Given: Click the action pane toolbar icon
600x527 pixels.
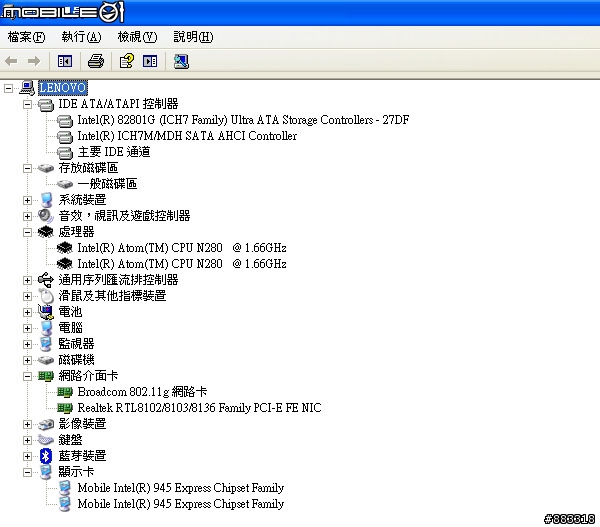Looking at the screenshot, I should pyautogui.click(x=150, y=61).
